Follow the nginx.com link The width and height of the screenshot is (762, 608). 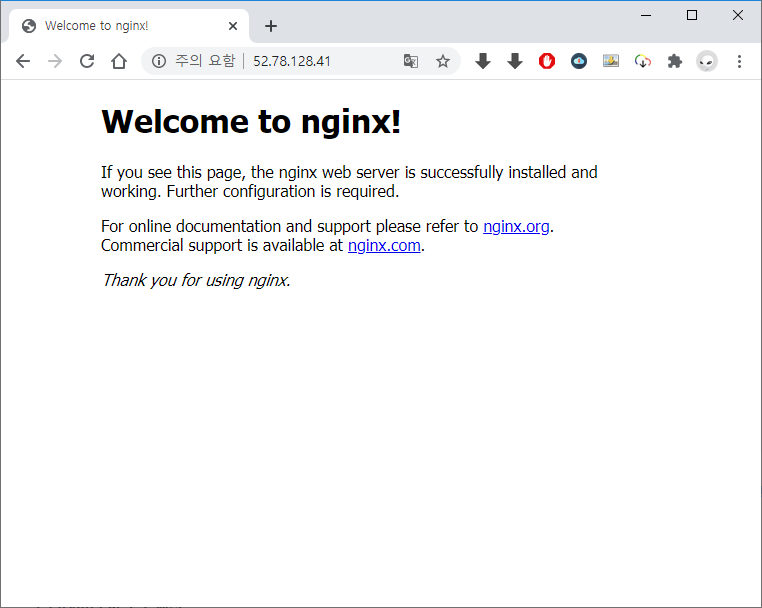coord(384,245)
